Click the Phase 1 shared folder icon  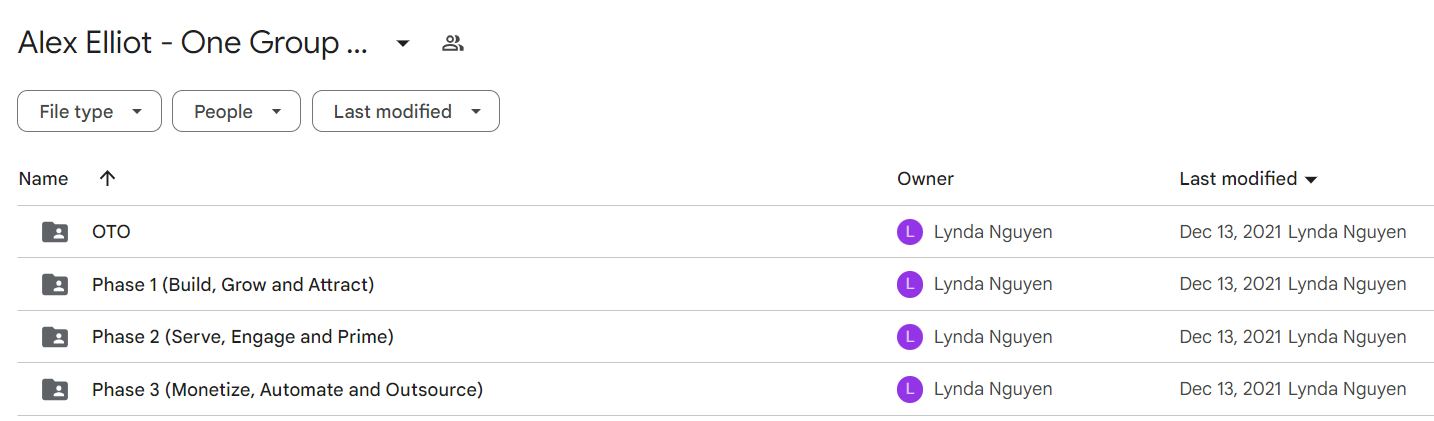point(55,285)
